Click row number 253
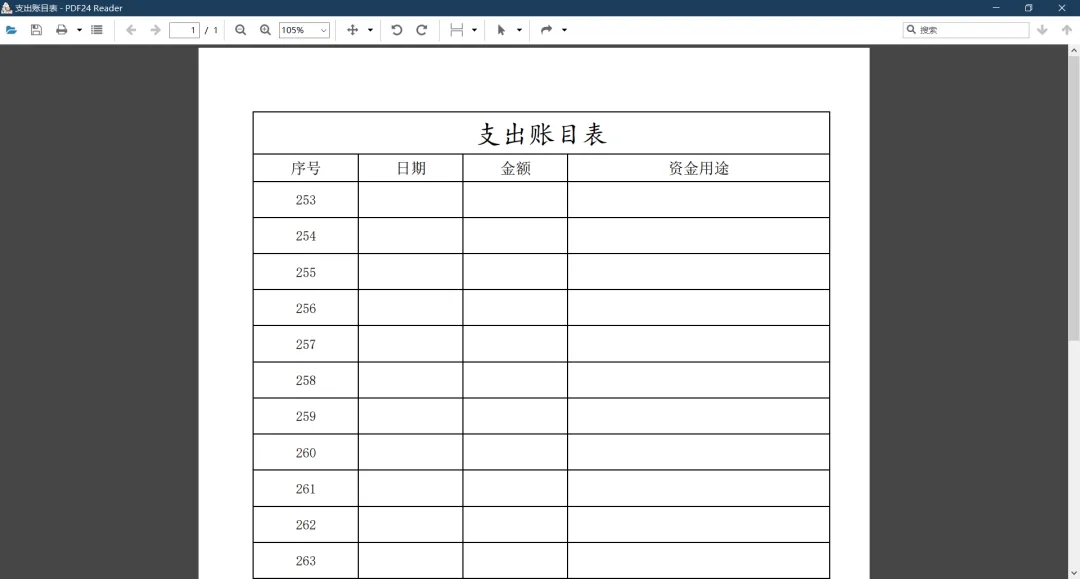1080x579 pixels. point(306,200)
